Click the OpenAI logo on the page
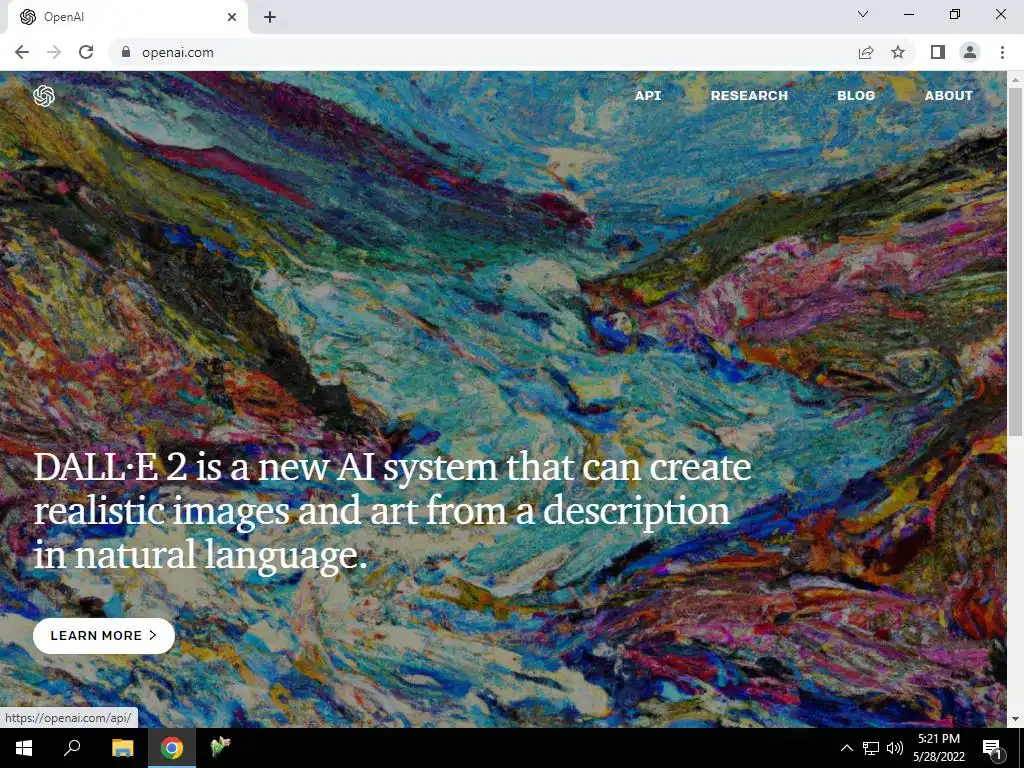 point(44,96)
